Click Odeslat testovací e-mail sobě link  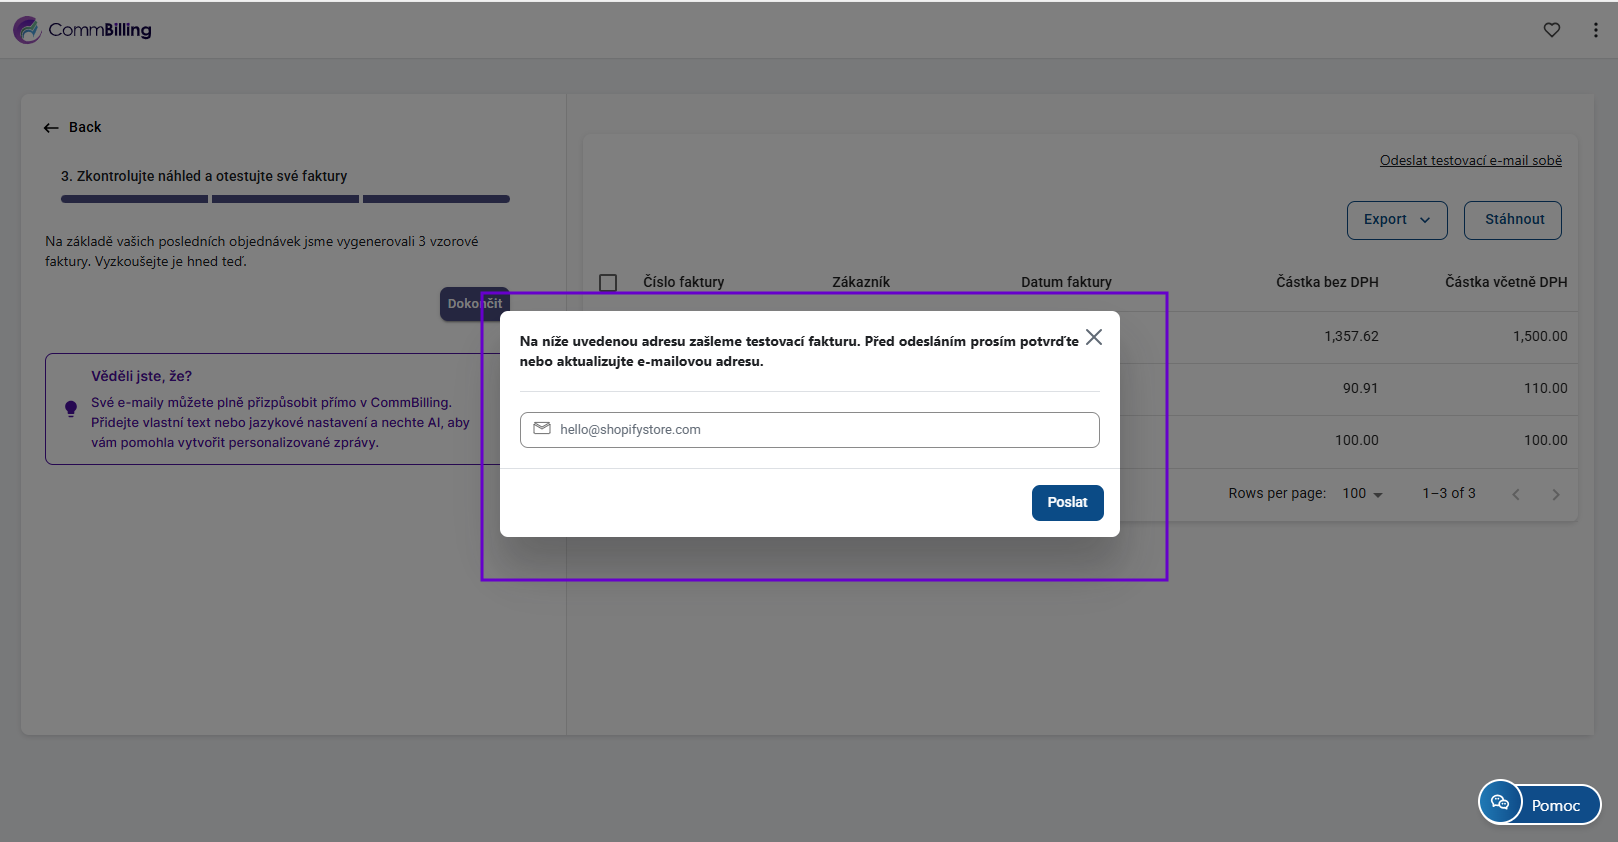pyautogui.click(x=1470, y=161)
